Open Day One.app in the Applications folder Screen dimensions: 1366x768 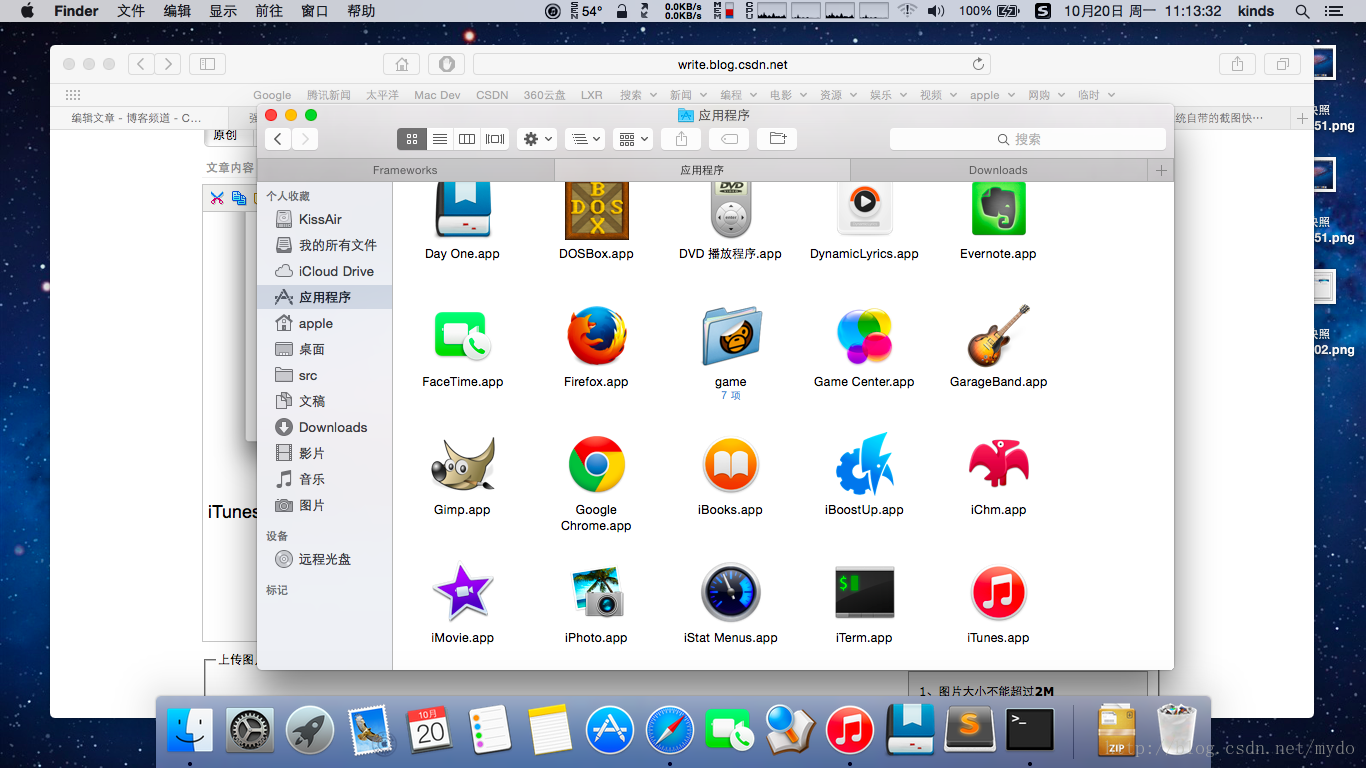point(462,211)
